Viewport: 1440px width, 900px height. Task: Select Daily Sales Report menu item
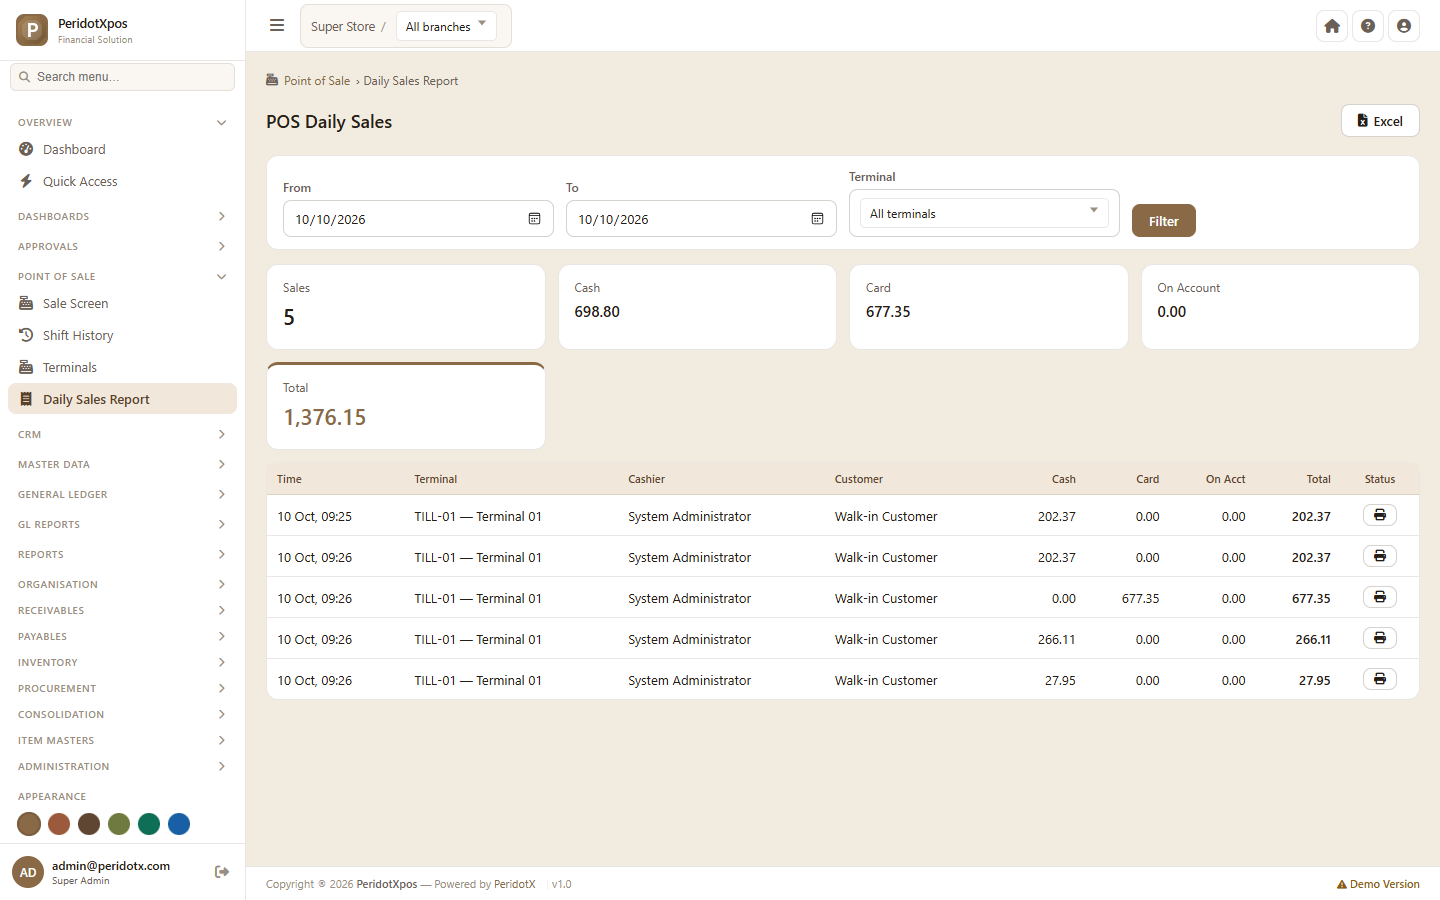click(122, 399)
